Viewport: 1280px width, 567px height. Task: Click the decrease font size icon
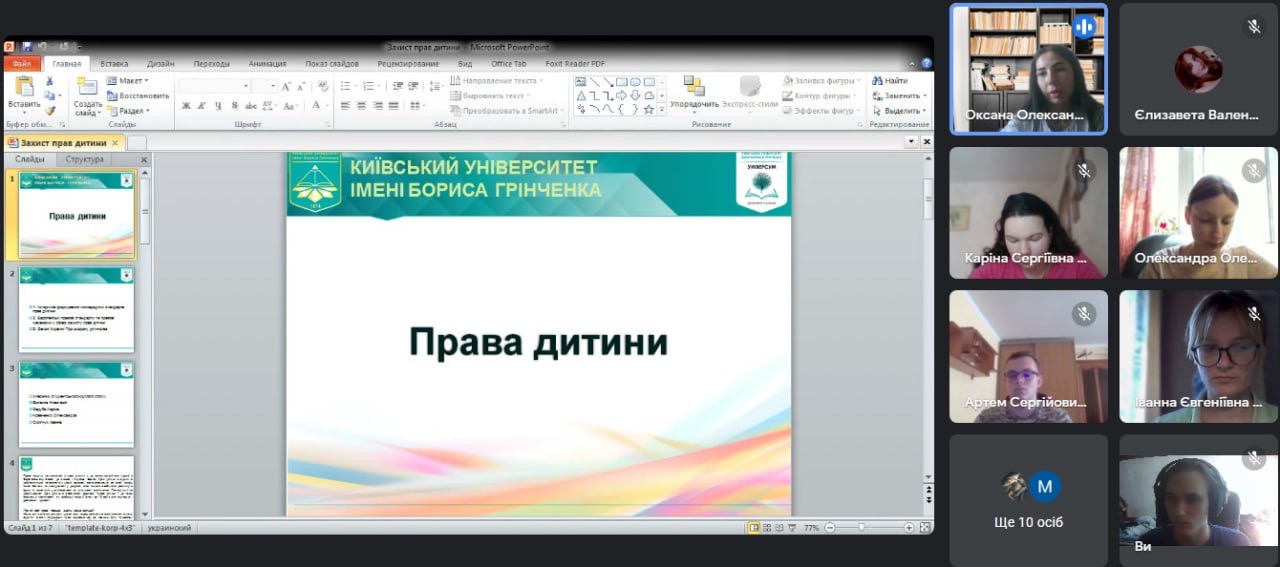tap(301, 87)
